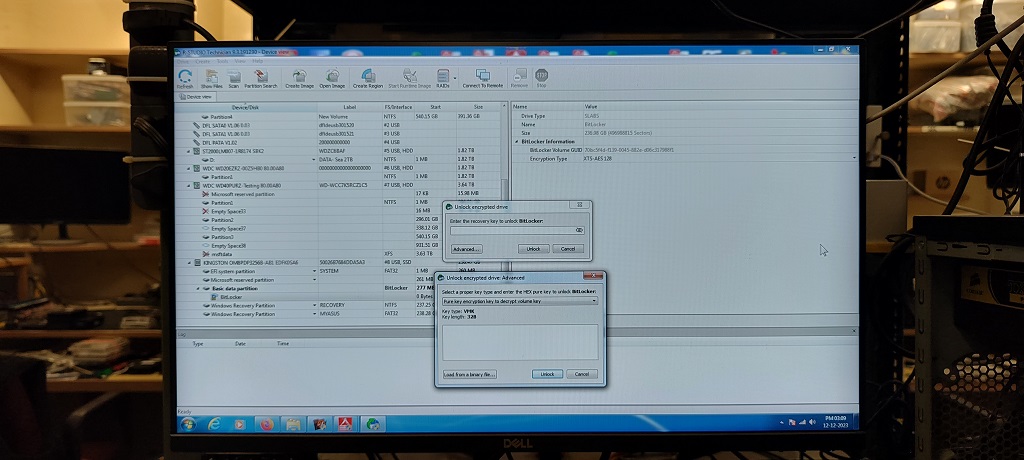Click the Start Runtime Image icon
The image size is (1024, 460).
[x=409, y=78]
